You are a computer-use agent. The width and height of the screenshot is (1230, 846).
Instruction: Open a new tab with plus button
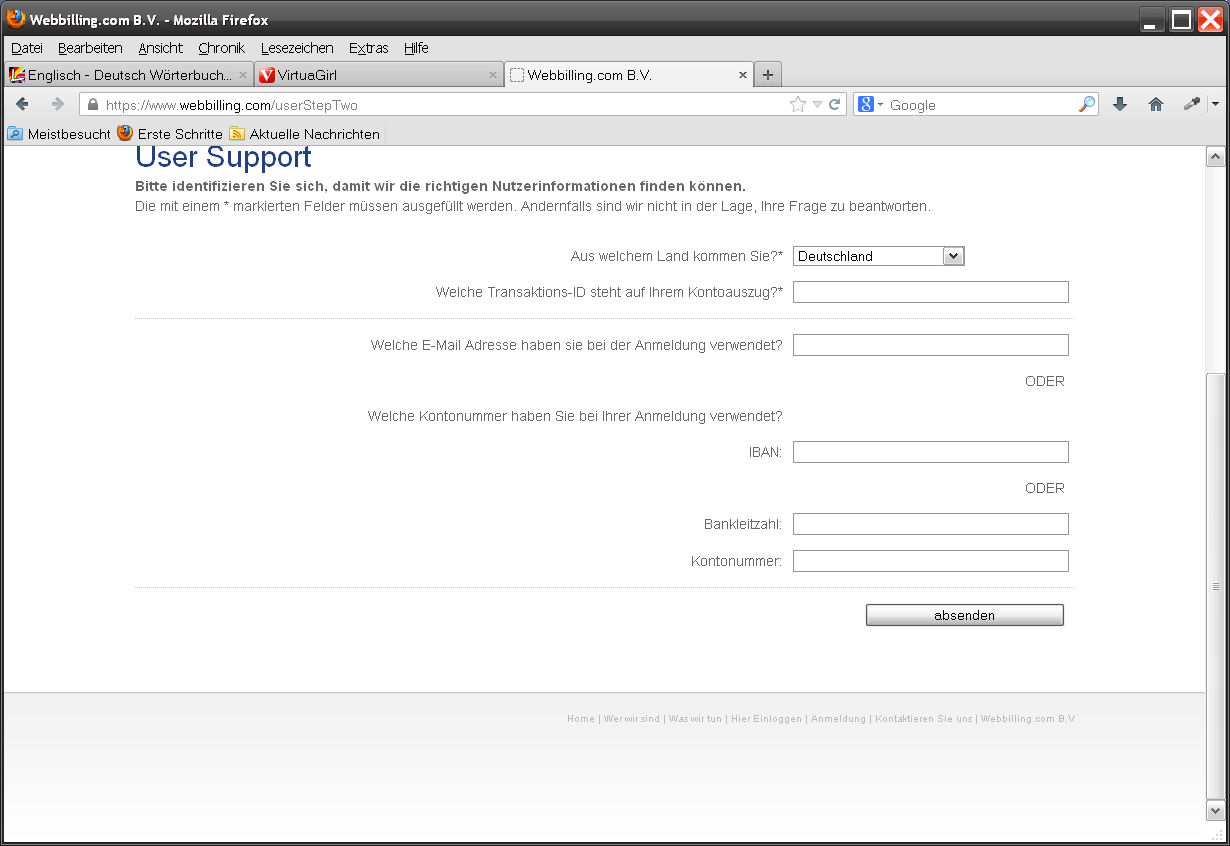(x=767, y=75)
